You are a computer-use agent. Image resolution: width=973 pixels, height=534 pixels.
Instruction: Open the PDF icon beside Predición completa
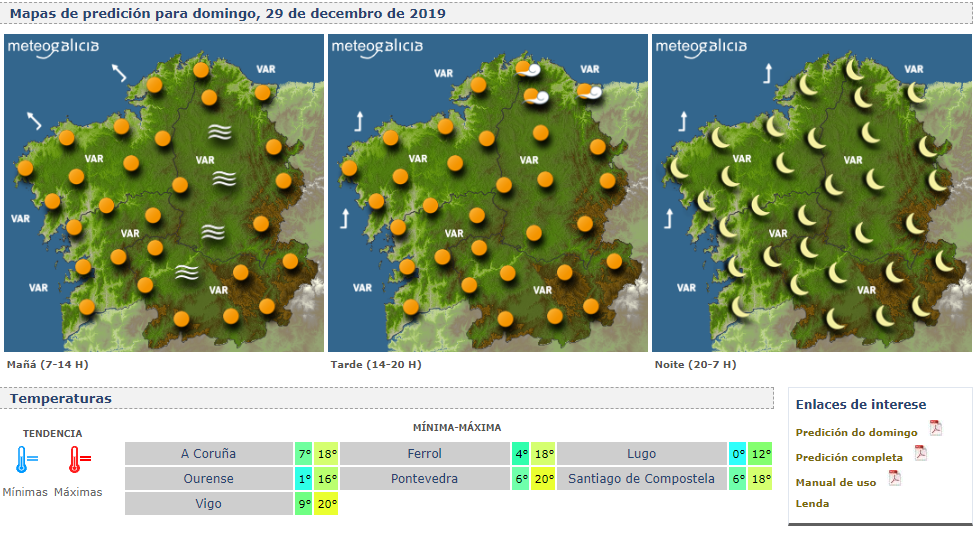(921, 453)
